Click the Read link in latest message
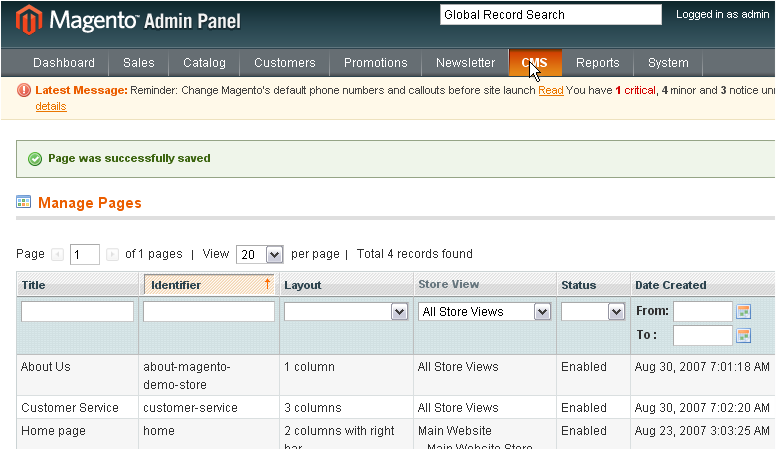Viewport: 776px width, 450px height. [x=550, y=91]
